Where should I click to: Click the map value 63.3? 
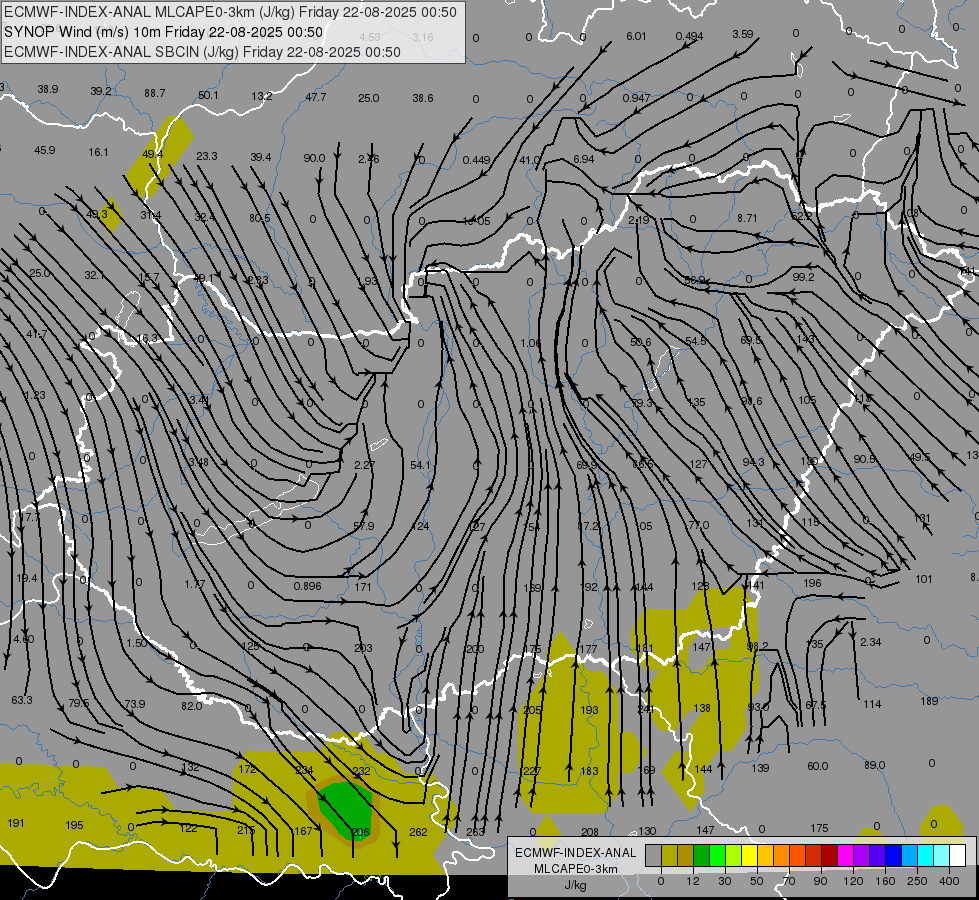pyautogui.click(x=22, y=700)
